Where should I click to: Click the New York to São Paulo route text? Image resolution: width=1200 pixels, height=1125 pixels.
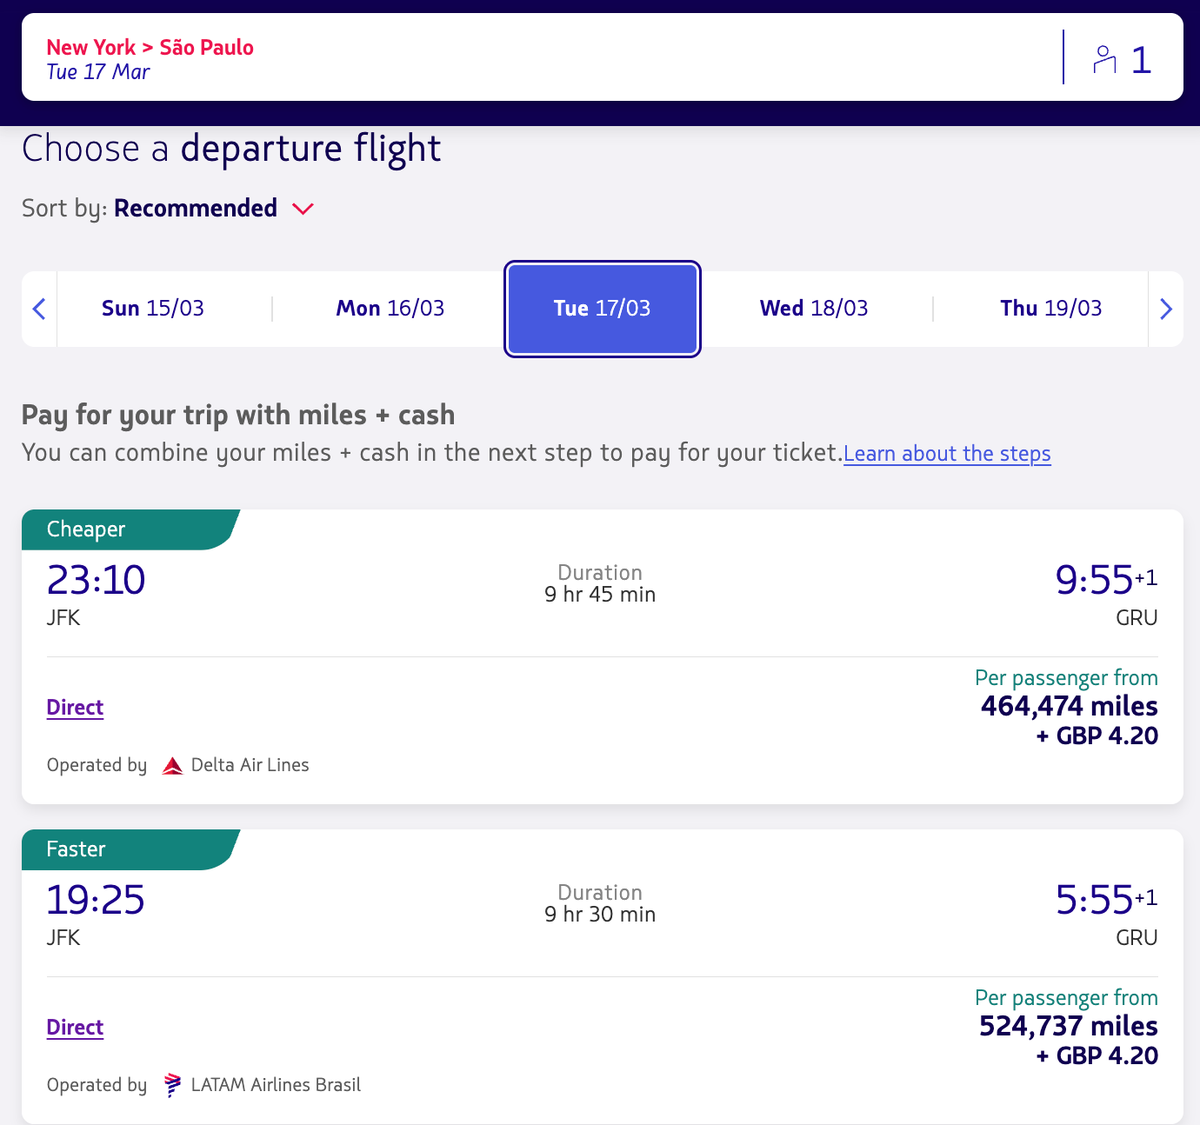[x=150, y=47]
